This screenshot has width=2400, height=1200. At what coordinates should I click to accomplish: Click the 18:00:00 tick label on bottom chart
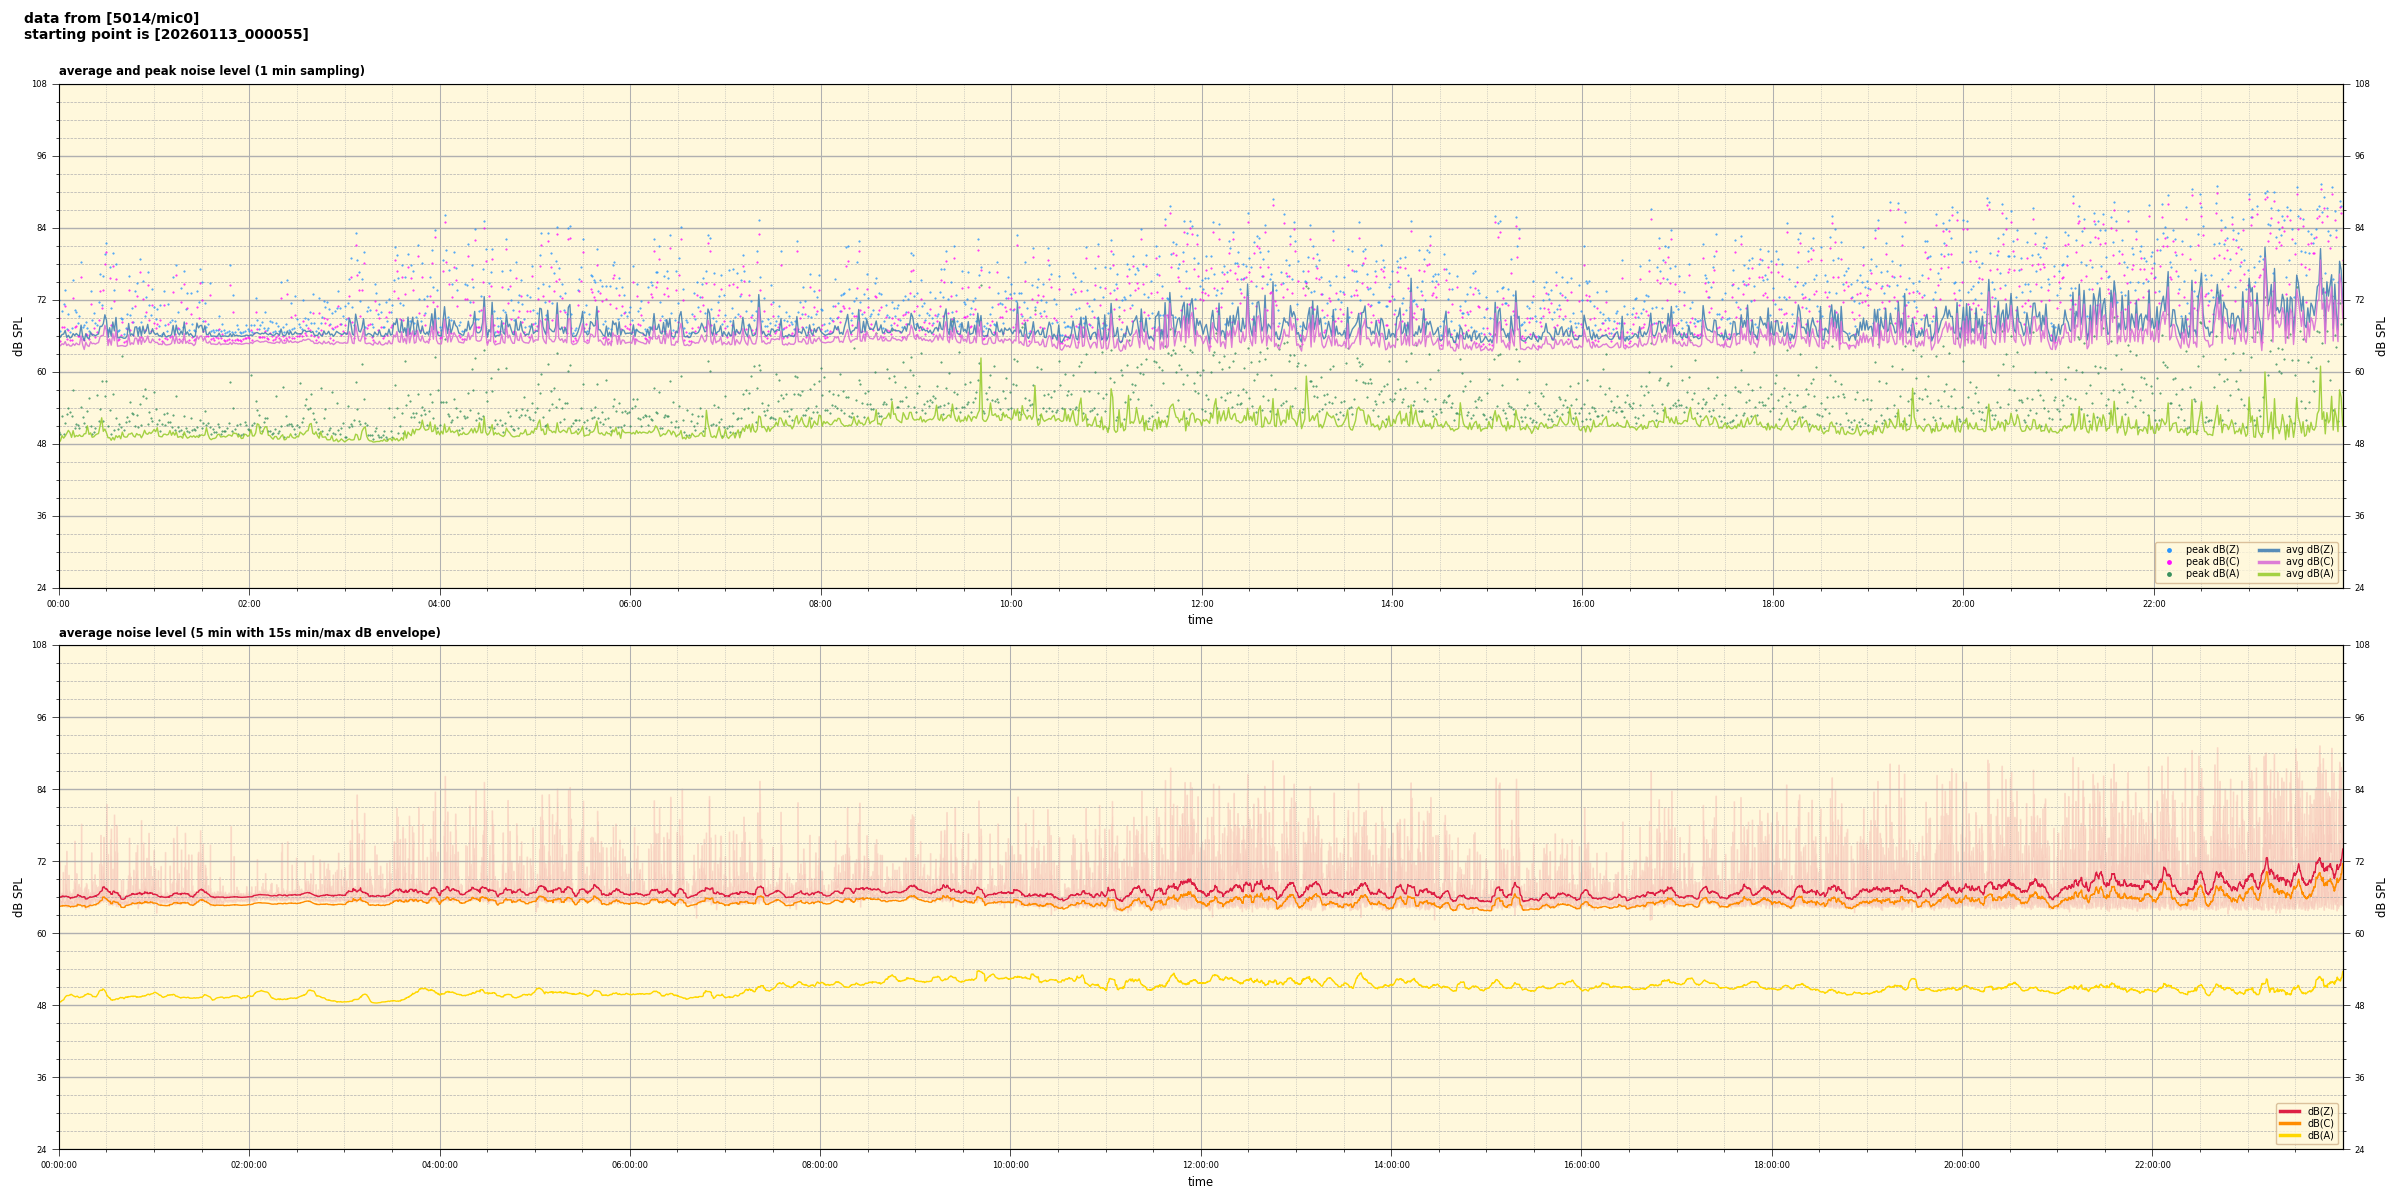point(1772,1165)
